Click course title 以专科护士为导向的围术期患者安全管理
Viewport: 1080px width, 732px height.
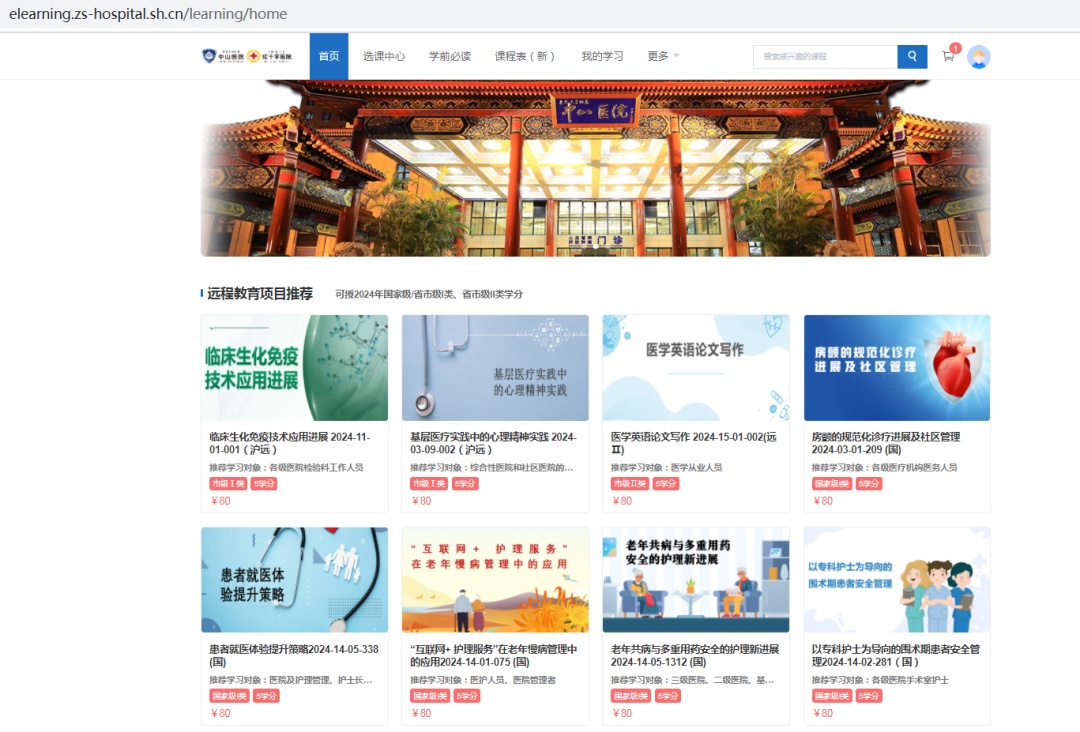coord(895,655)
